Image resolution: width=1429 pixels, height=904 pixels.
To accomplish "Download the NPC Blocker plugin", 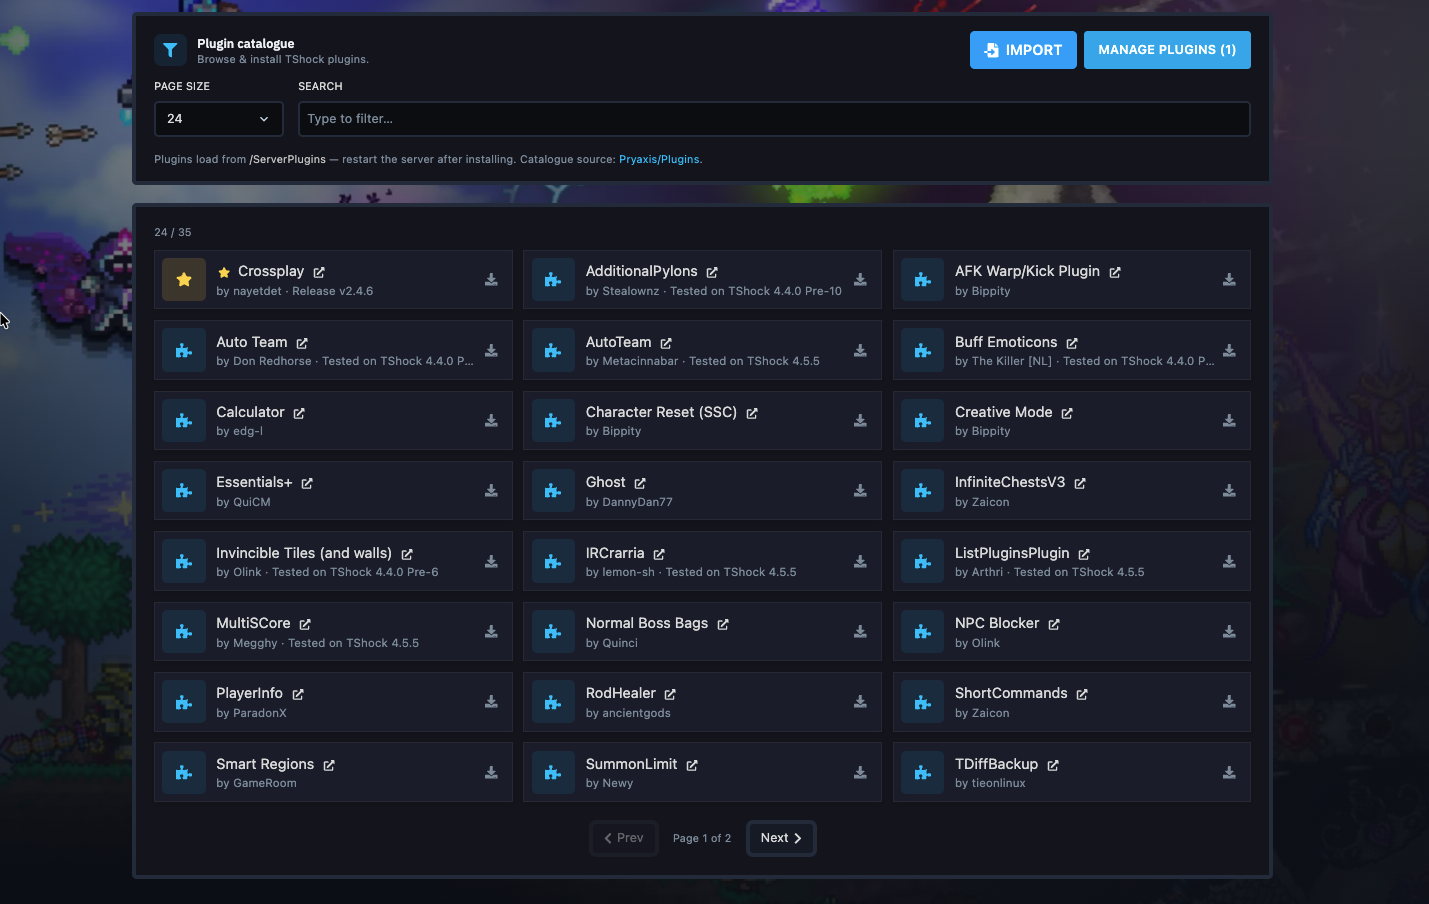I will point(1229,632).
